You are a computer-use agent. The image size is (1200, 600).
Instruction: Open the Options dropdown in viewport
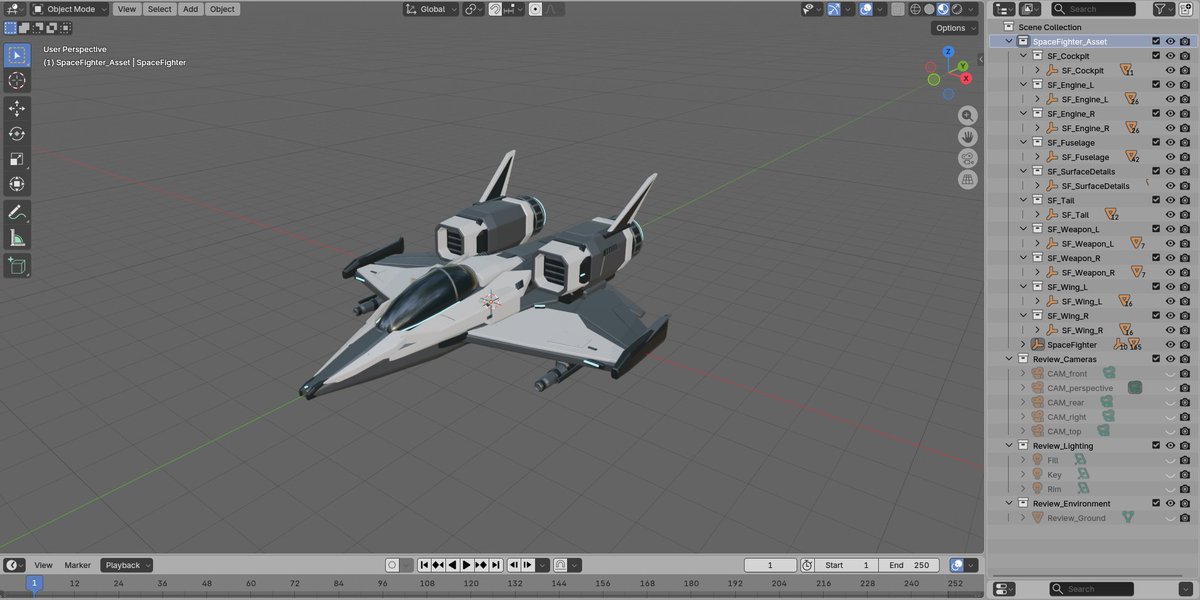[x=955, y=28]
